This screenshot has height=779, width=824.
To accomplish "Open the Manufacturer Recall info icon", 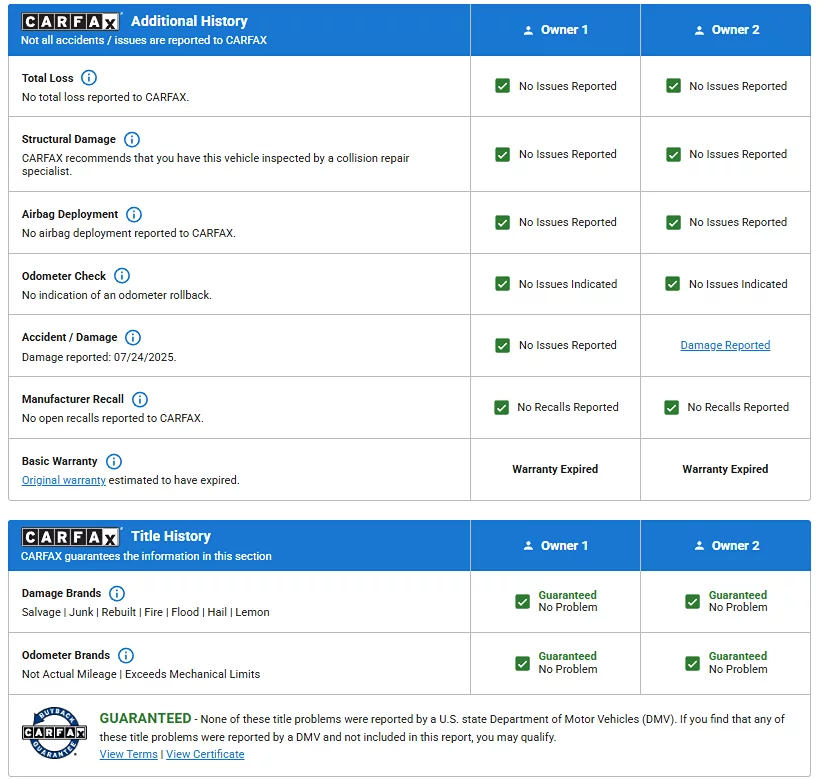I will (x=140, y=400).
